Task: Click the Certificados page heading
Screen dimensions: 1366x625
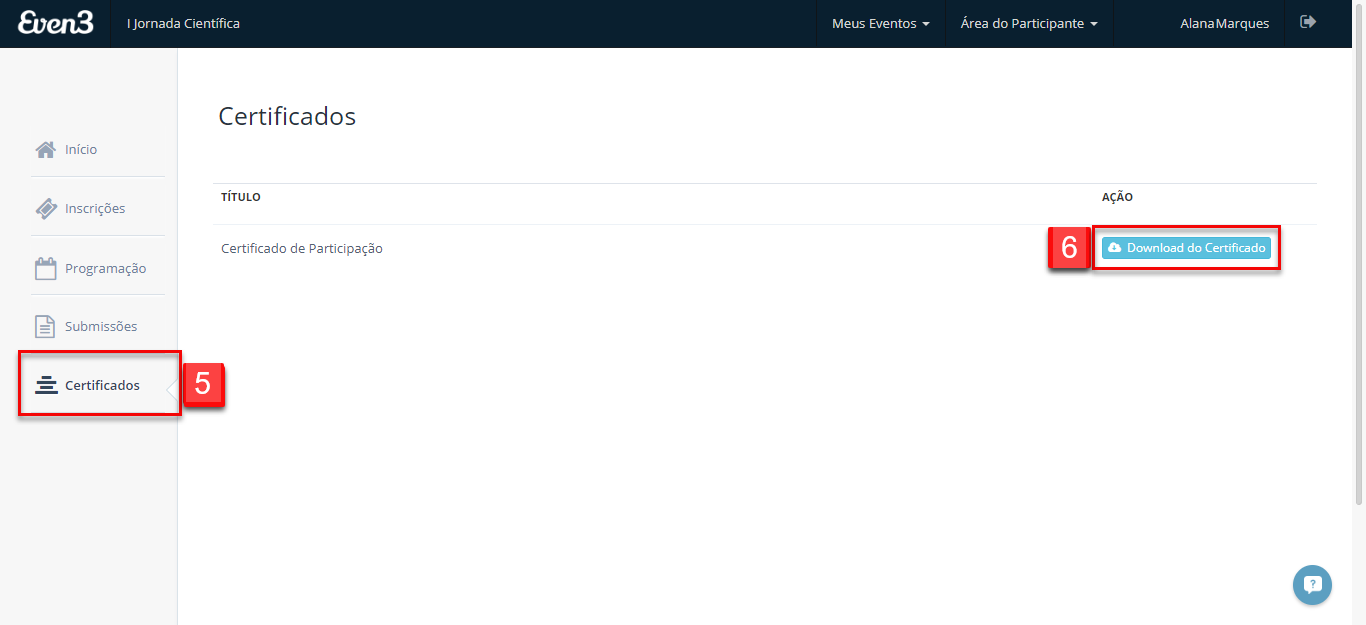Action: click(x=287, y=116)
